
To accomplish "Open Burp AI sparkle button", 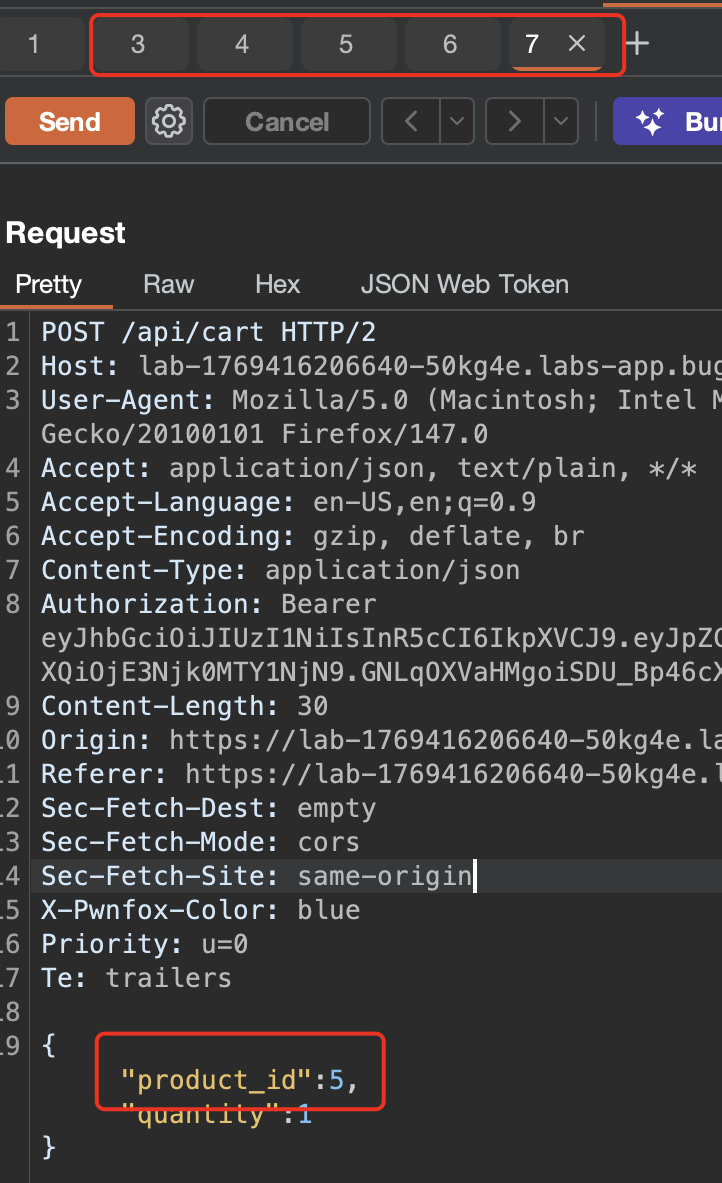I will (x=667, y=122).
